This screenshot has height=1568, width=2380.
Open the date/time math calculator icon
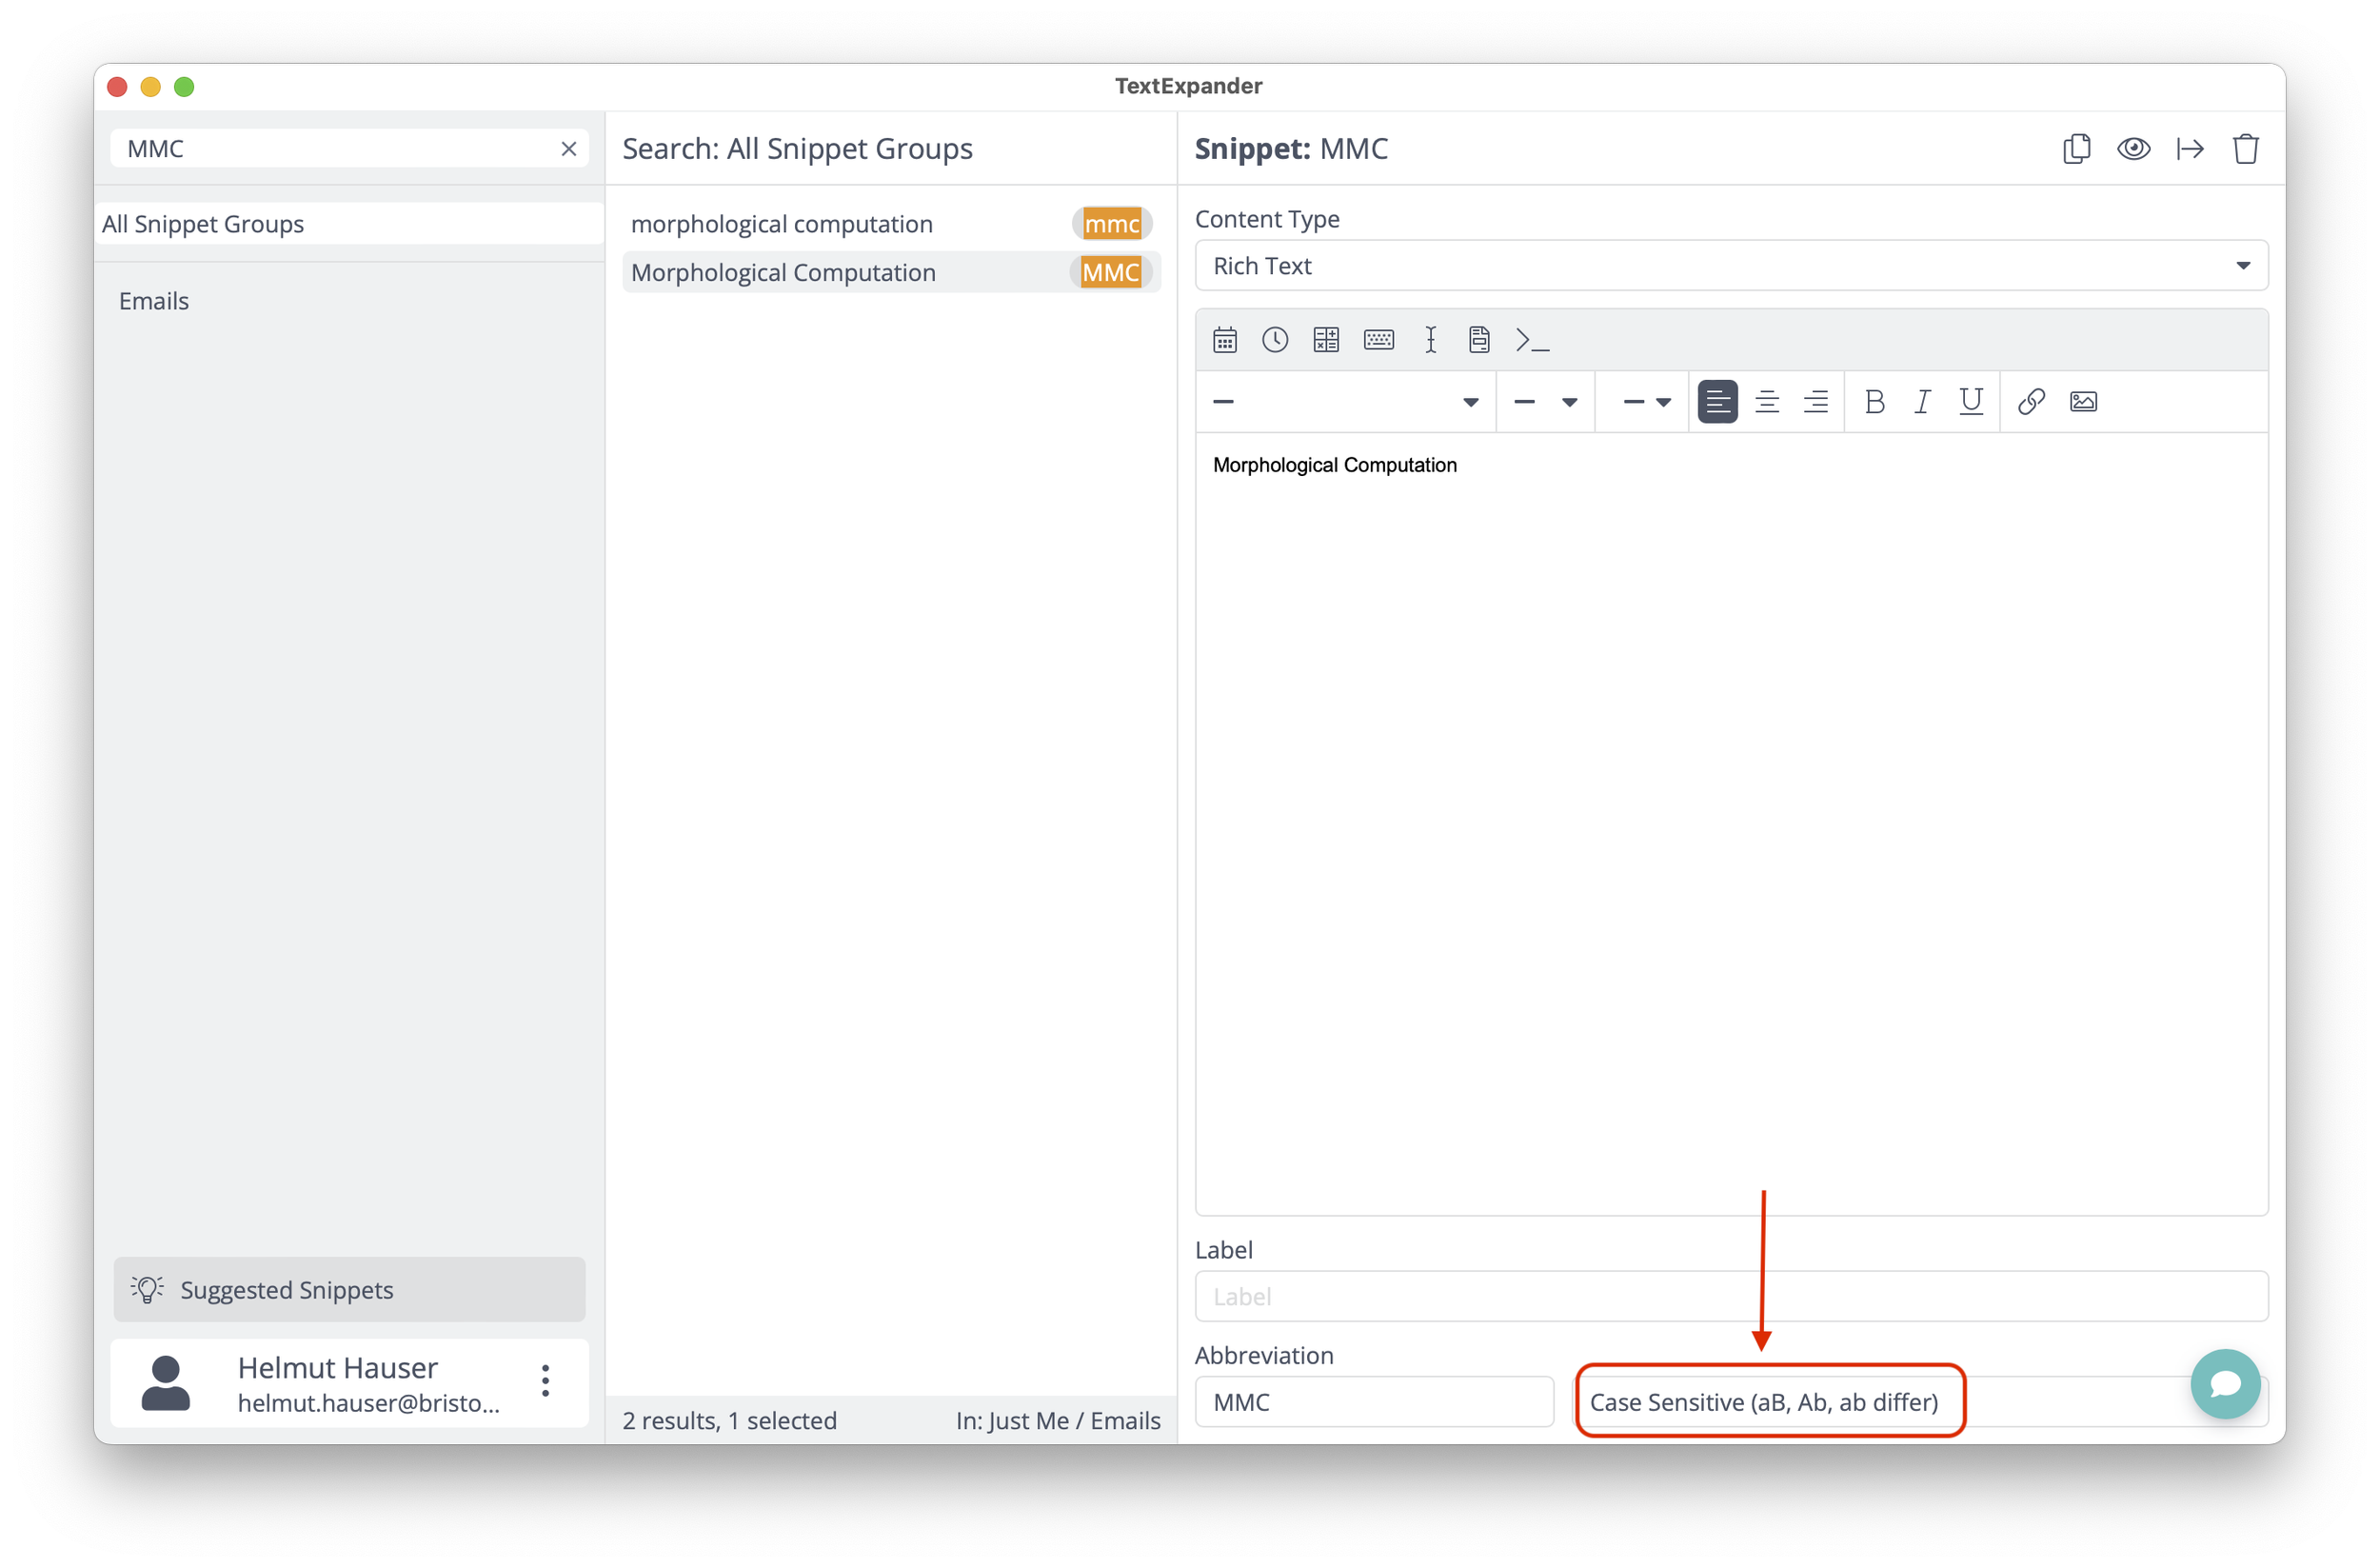coord(1326,340)
